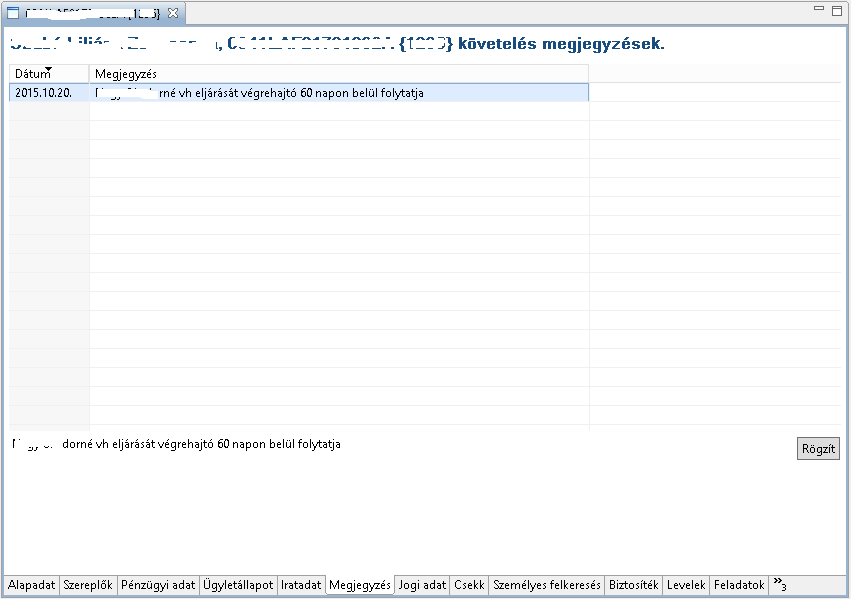Select the 2015.10.20. note row

298,93
